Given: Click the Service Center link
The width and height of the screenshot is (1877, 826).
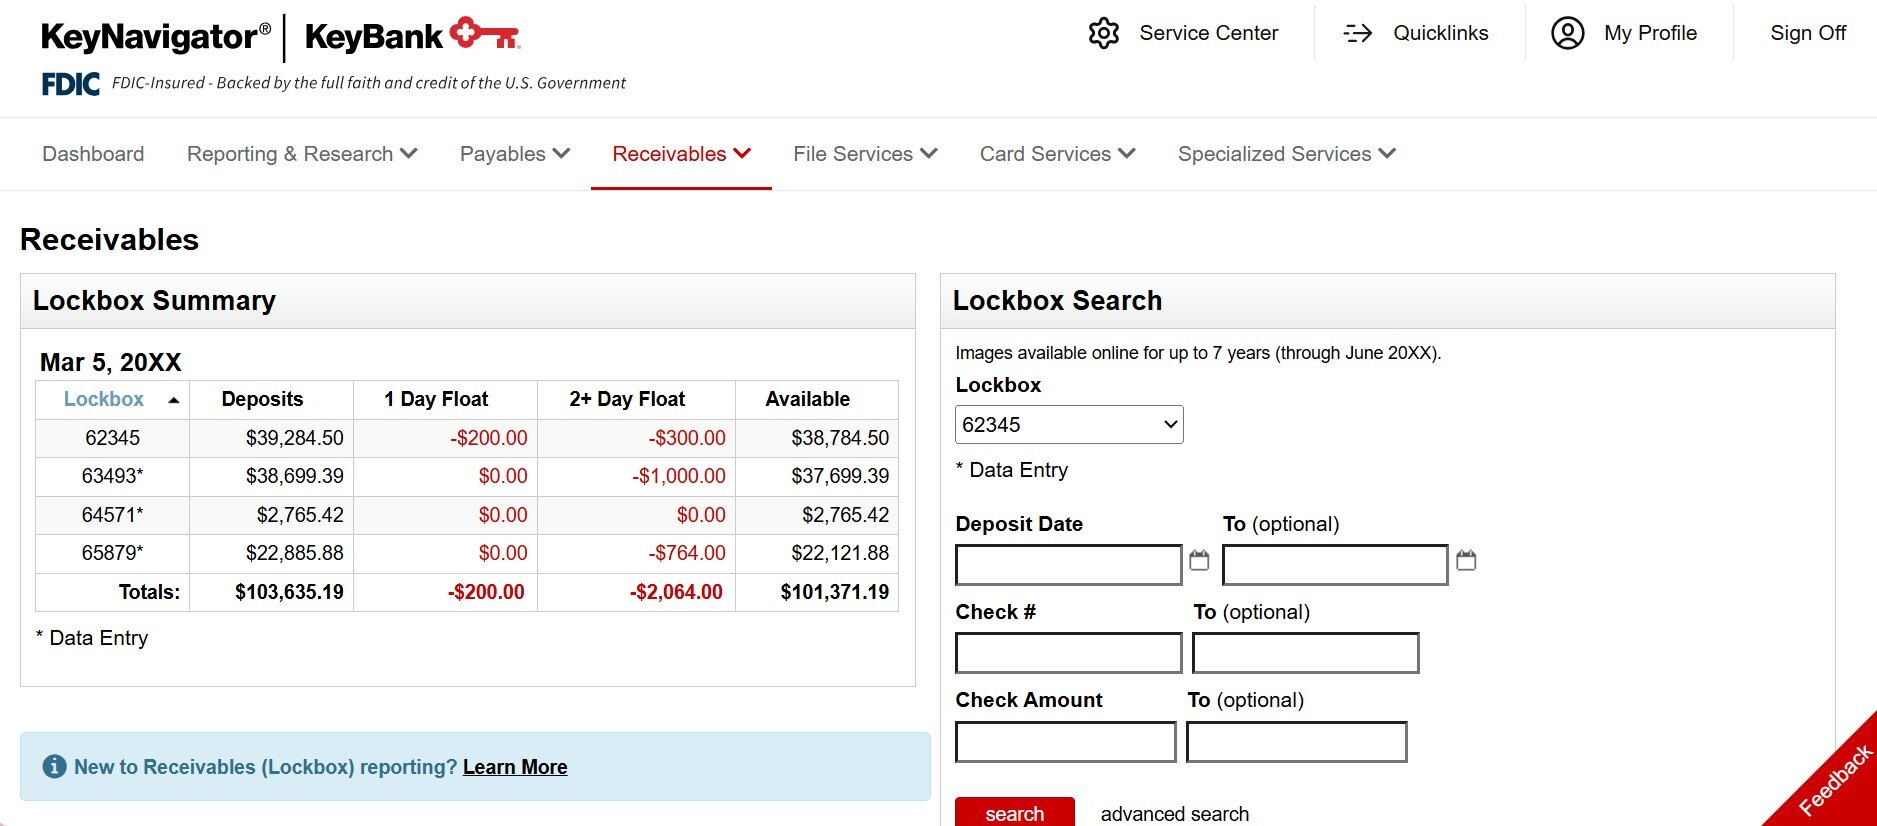Looking at the screenshot, I should 1208,33.
